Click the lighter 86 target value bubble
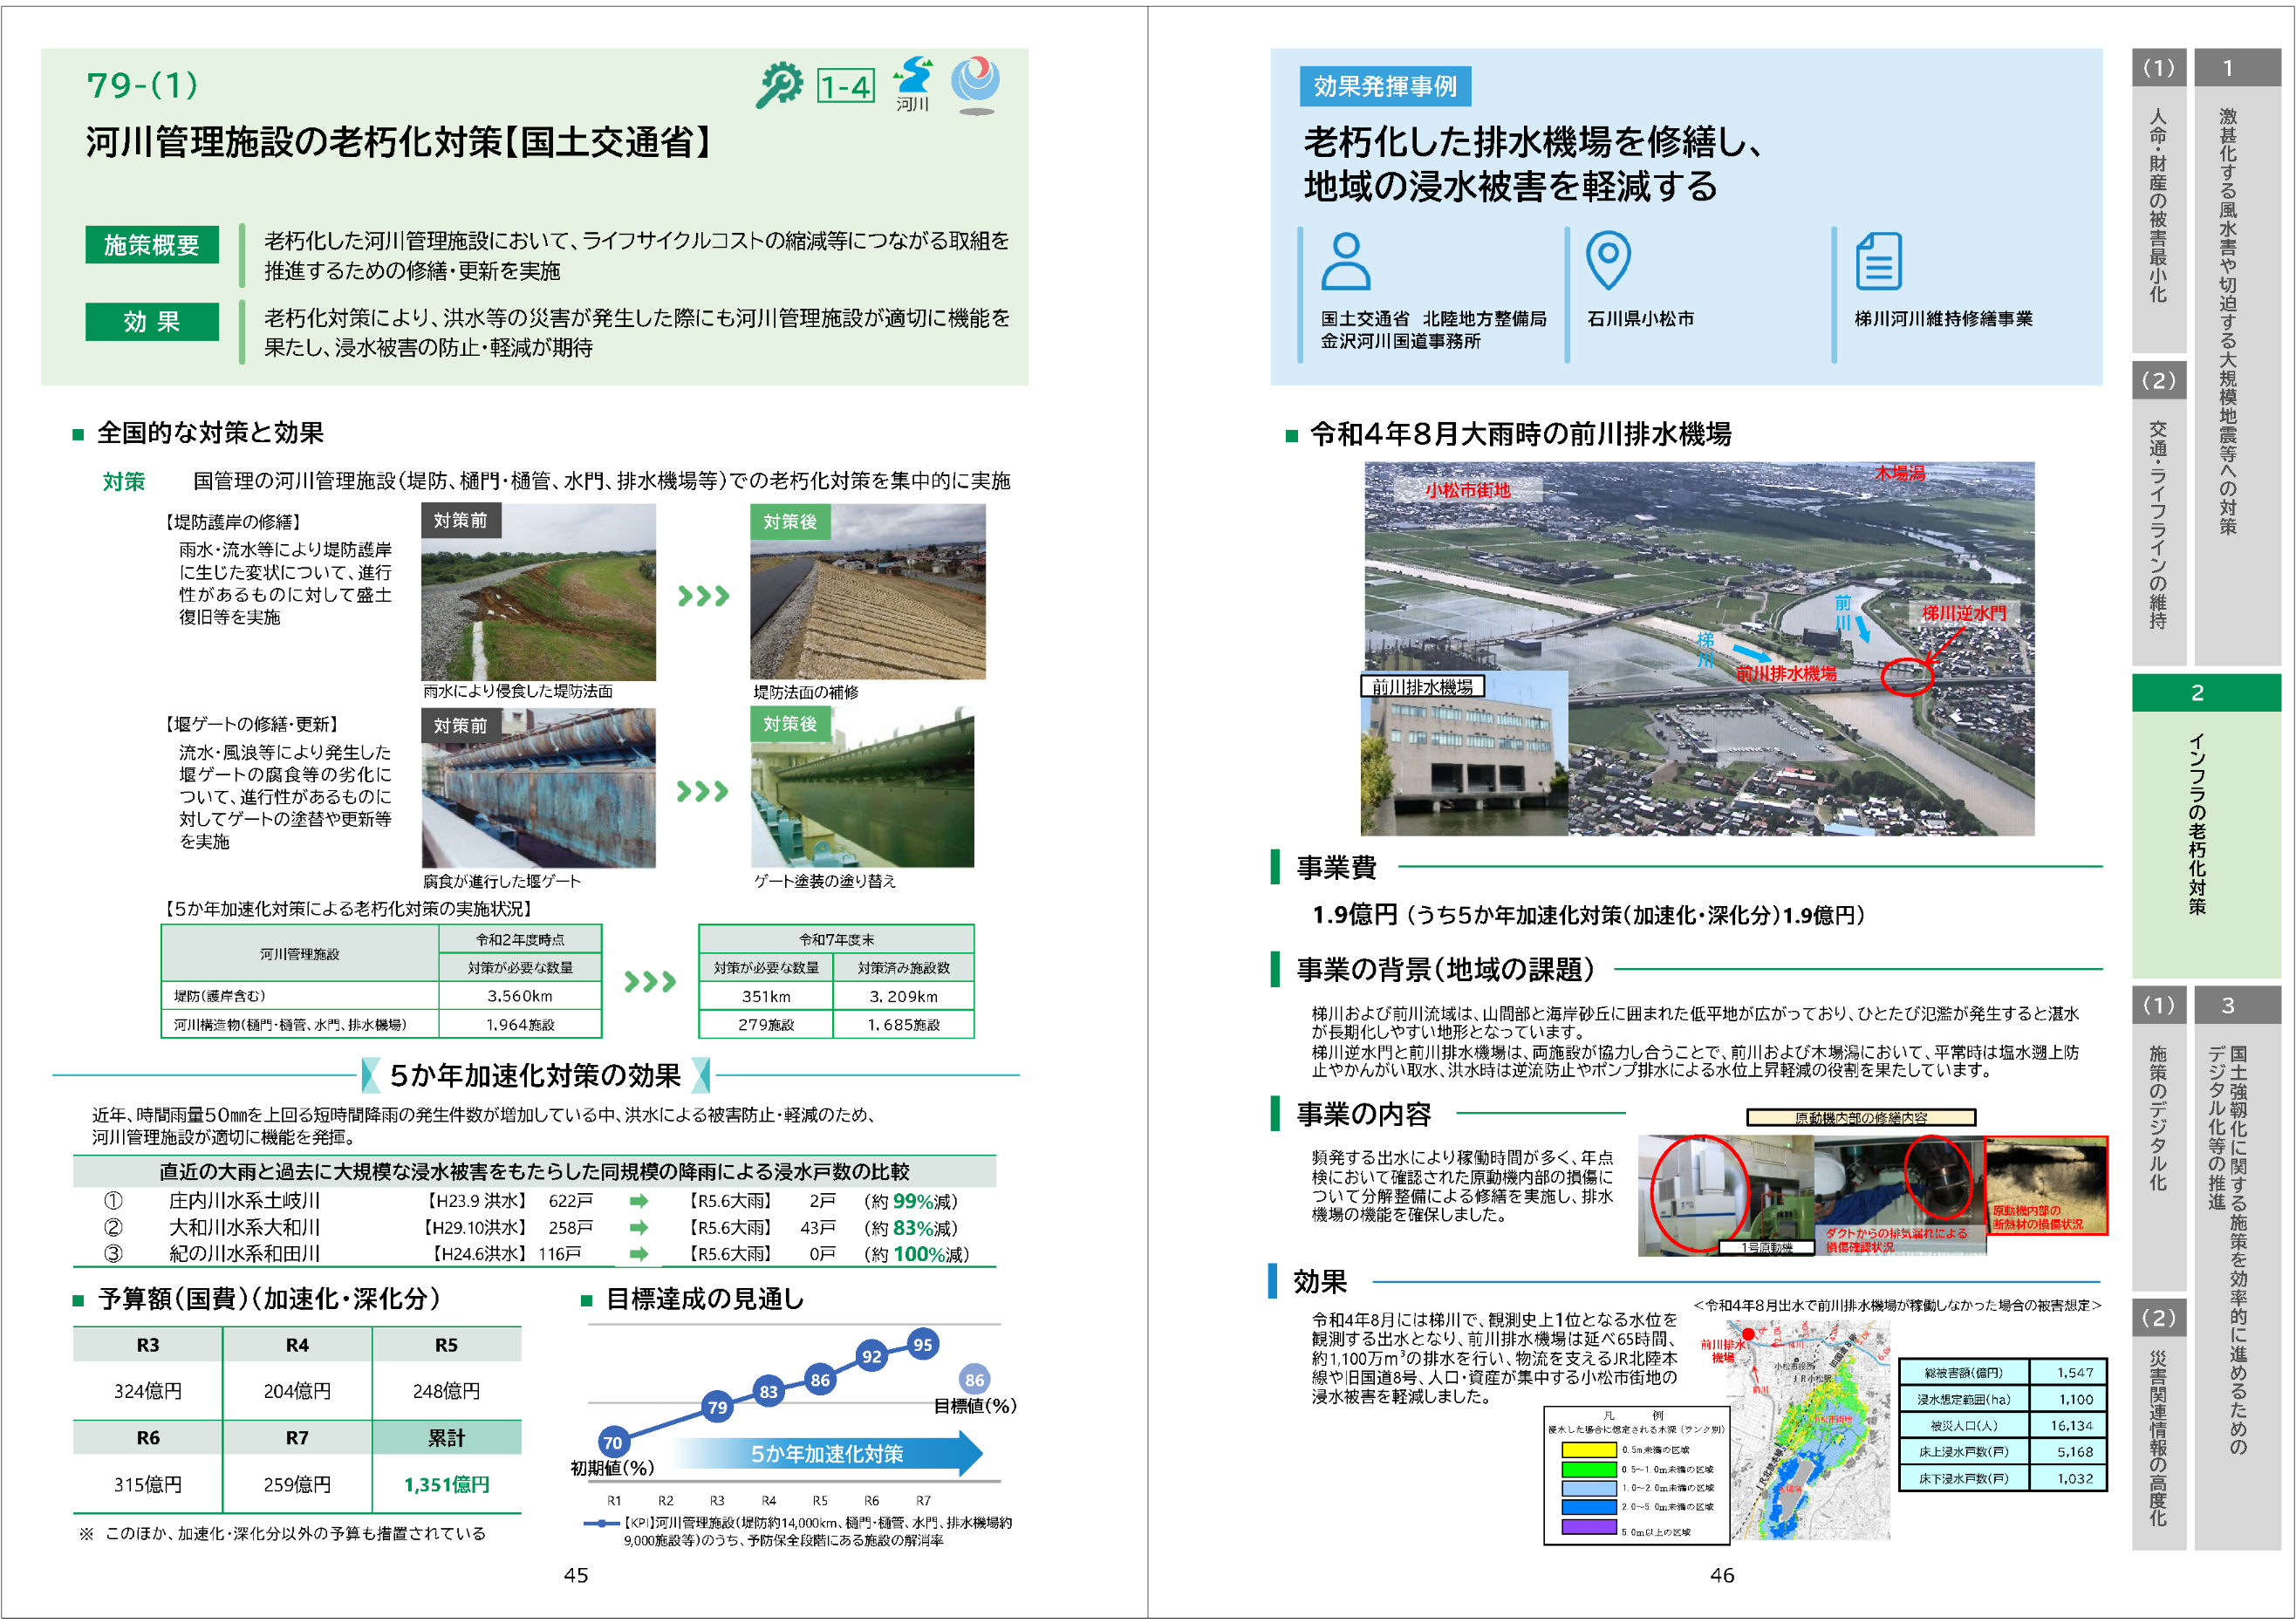 [974, 1380]
